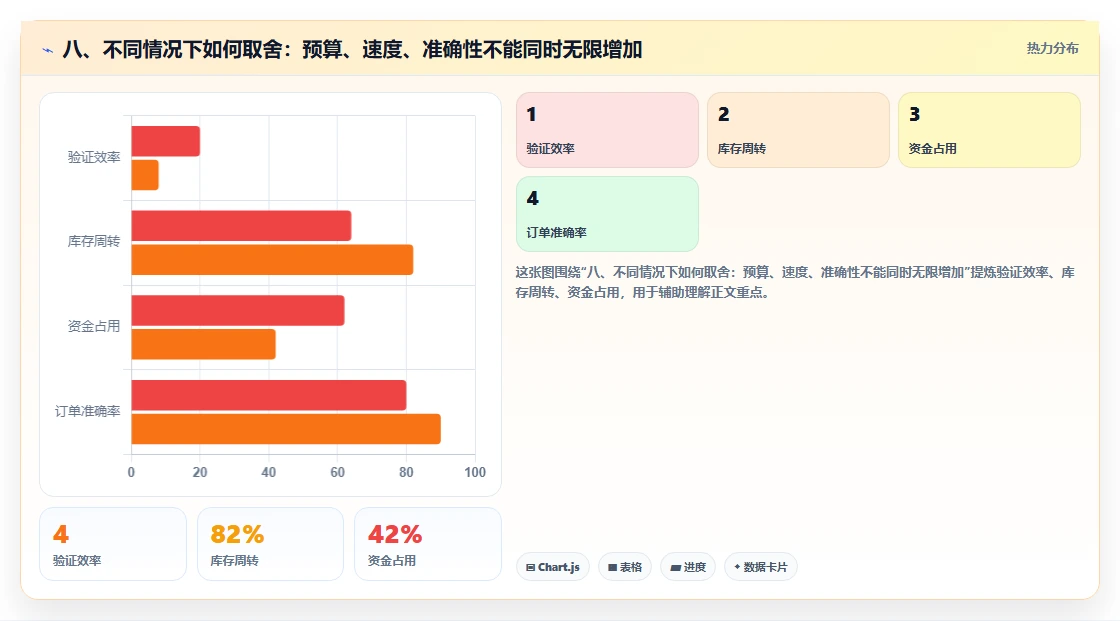This screenshot has height=621, width=1120.
Task: Click the 热力分布 label in header
Action: [1052, 49]
